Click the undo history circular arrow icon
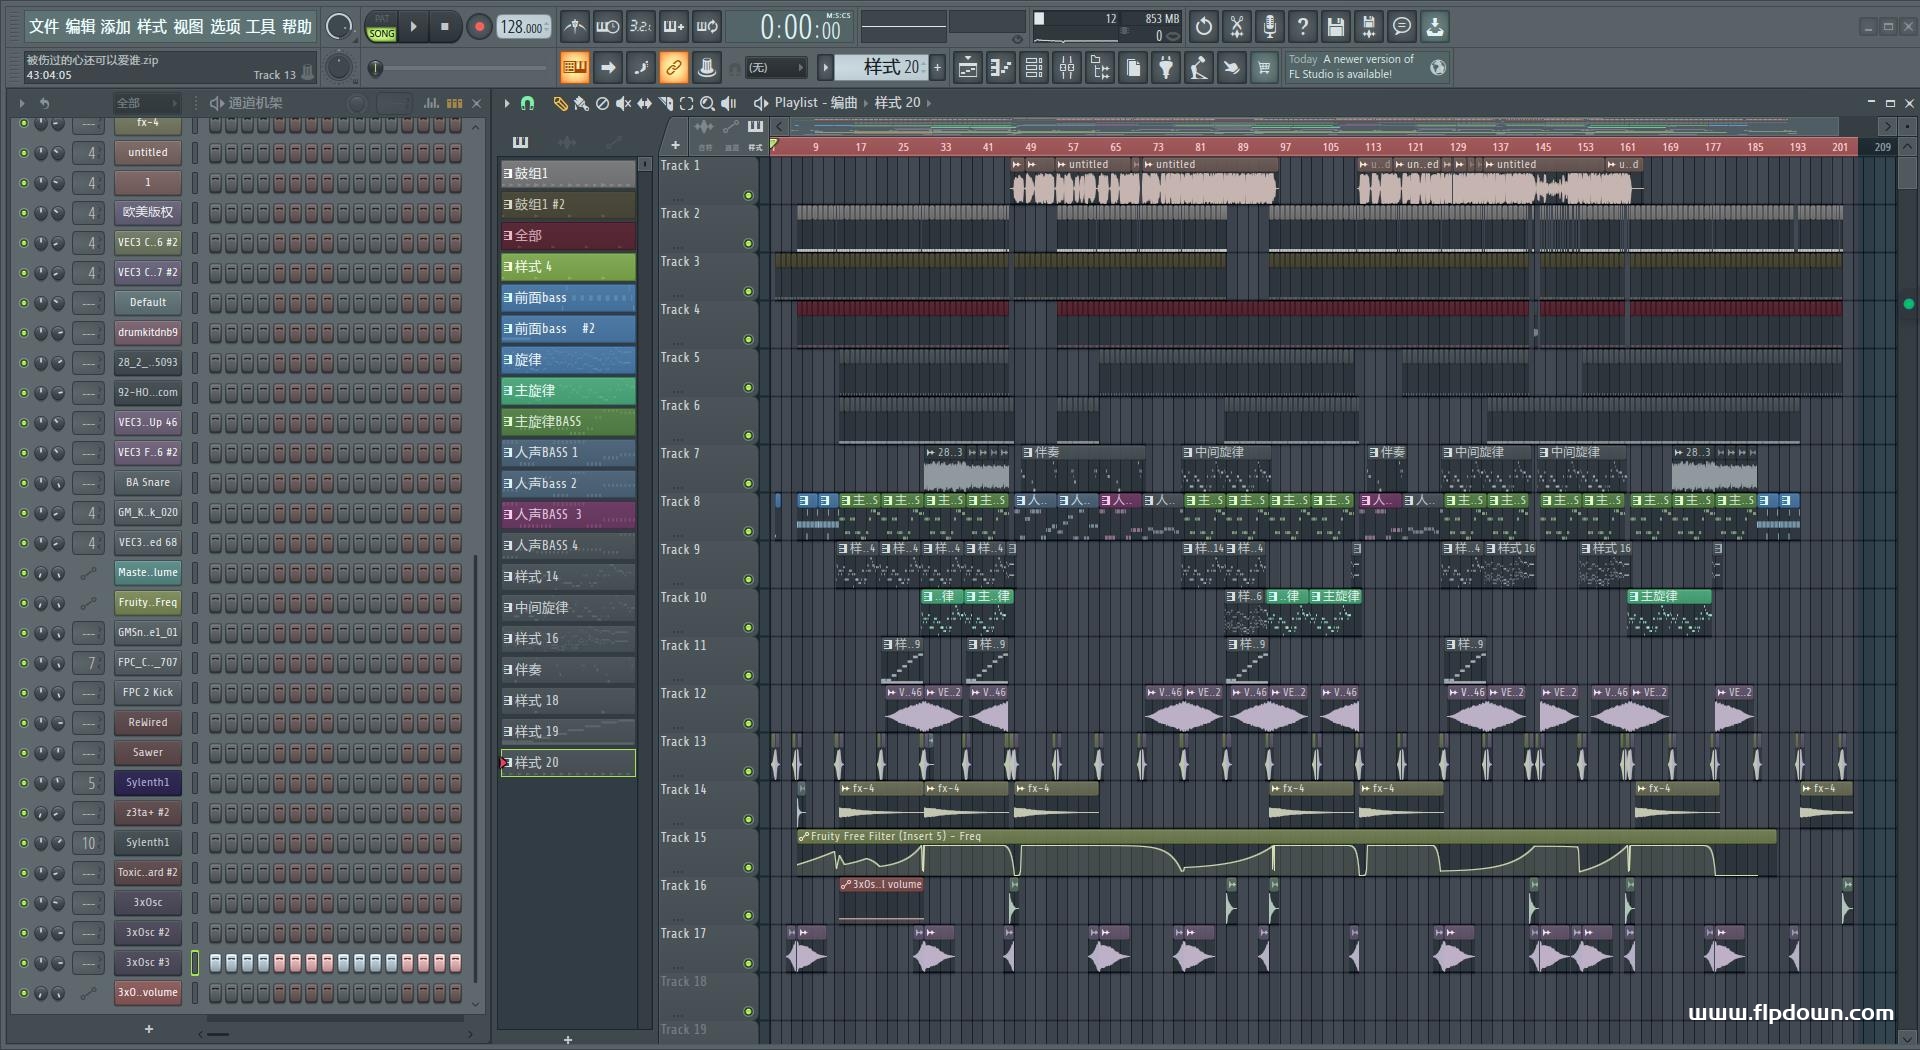The width and height of the screenshot is (1920, 1050). tap(1204, 27)
